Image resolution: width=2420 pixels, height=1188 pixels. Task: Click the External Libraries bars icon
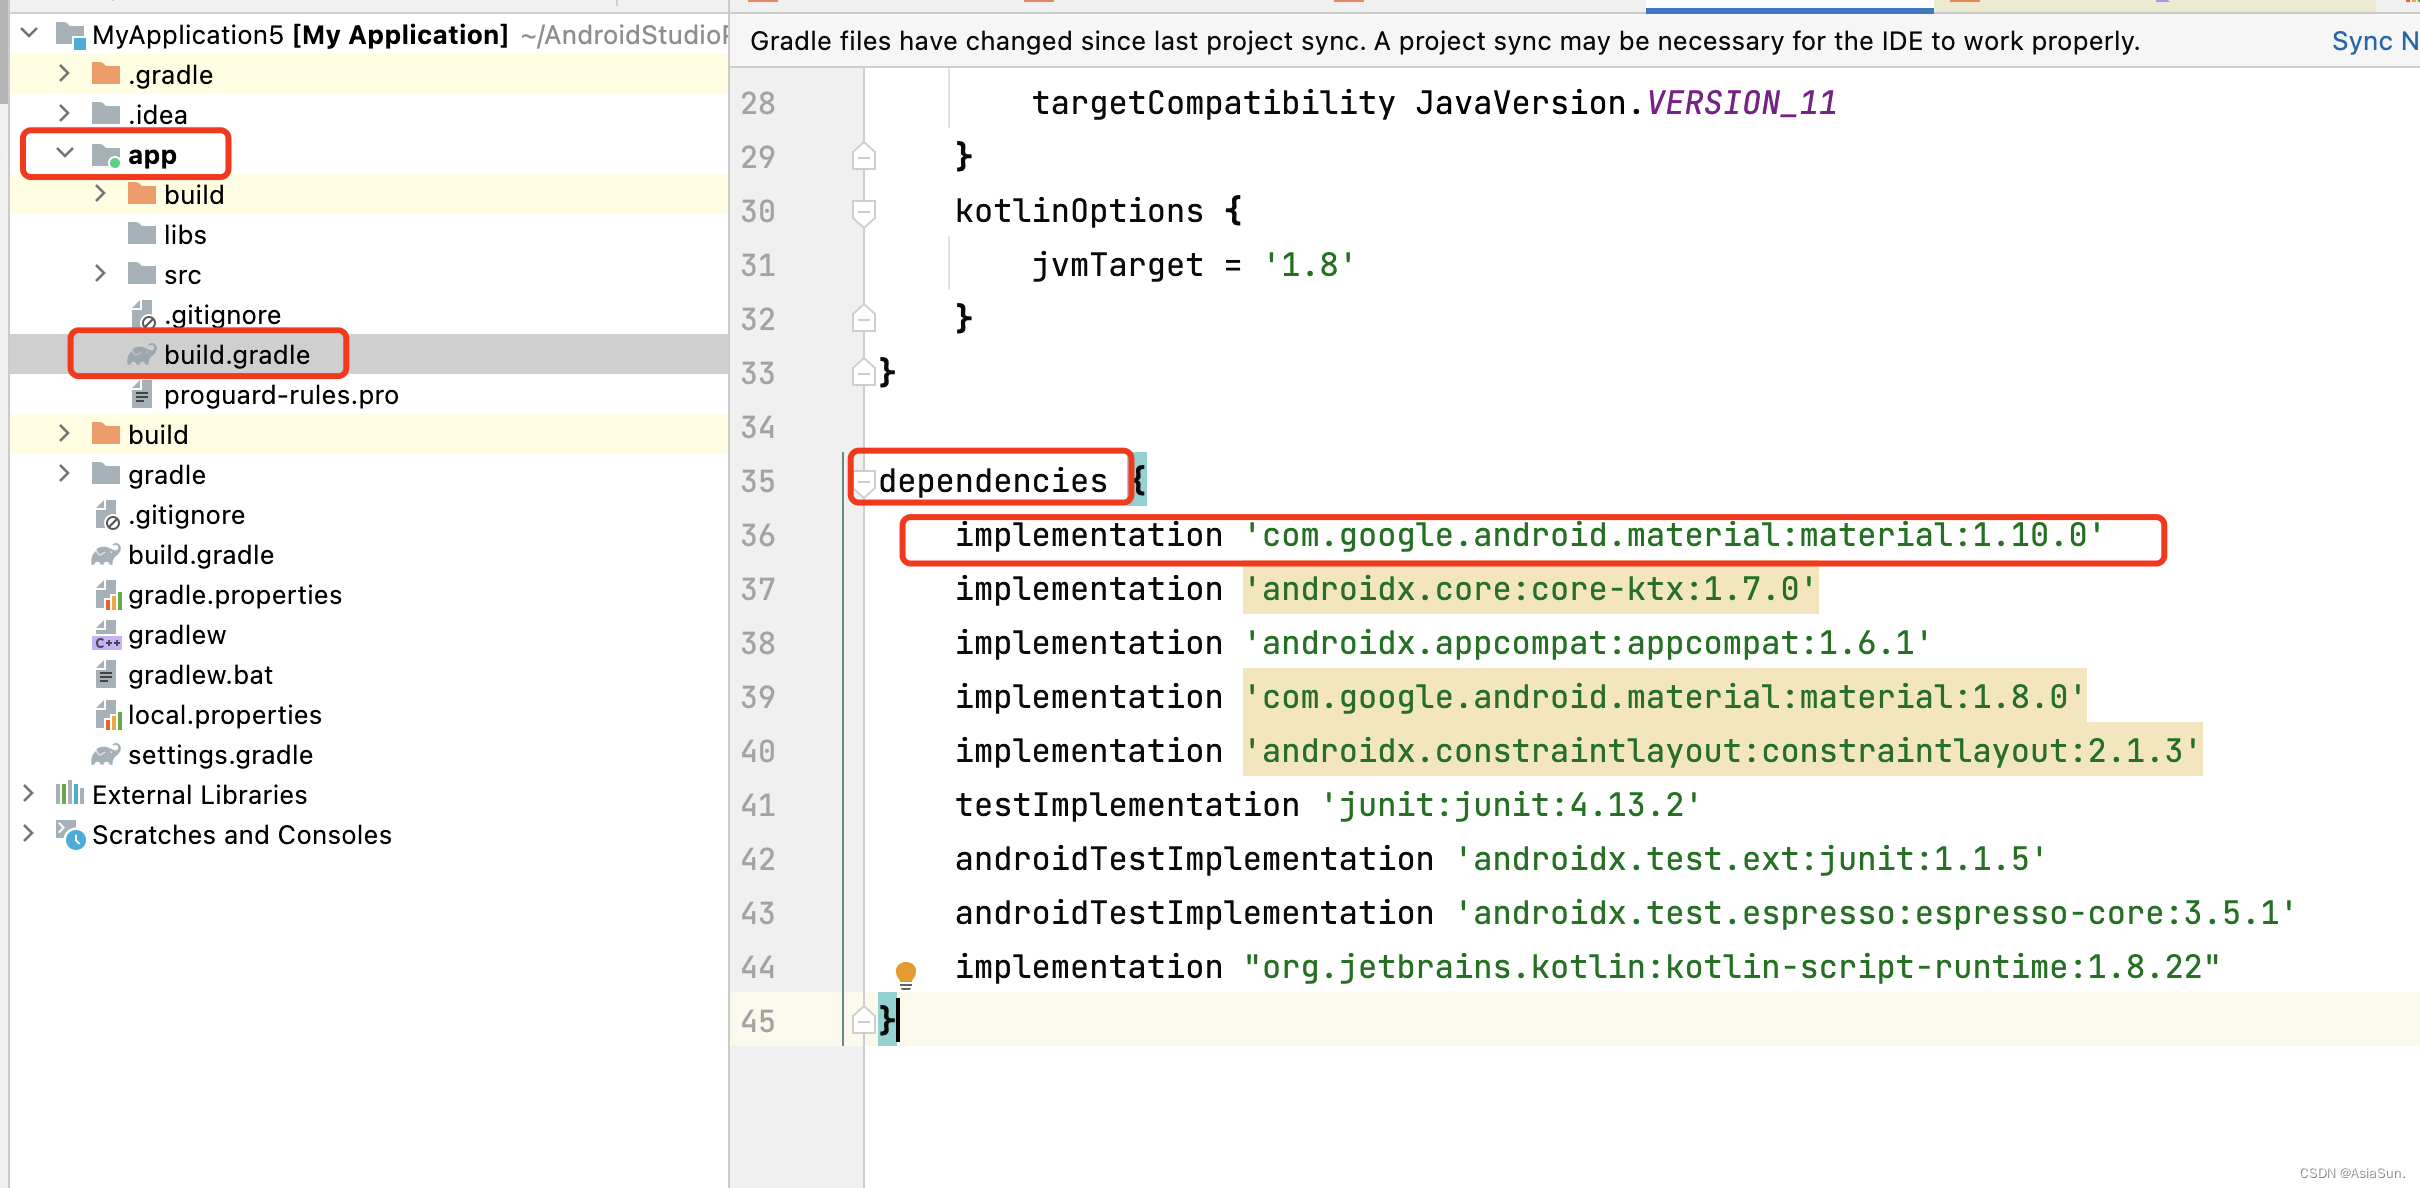[70, 794]
